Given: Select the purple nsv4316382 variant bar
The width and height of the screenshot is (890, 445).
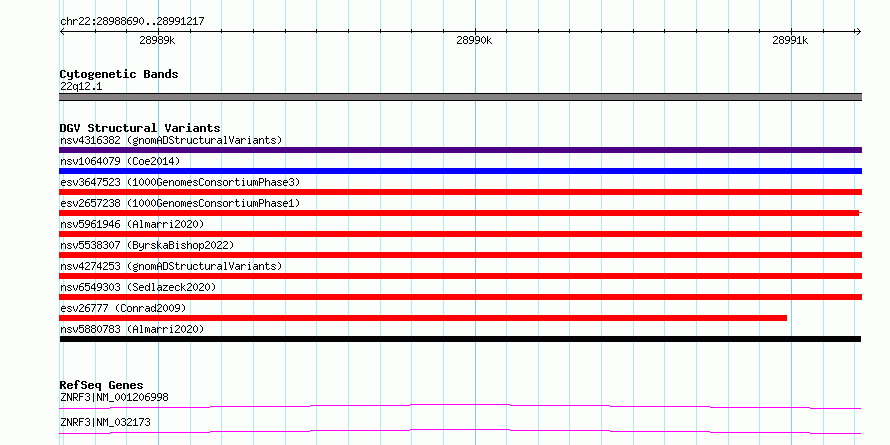Looking at the screenshot, I should (460, 150).
